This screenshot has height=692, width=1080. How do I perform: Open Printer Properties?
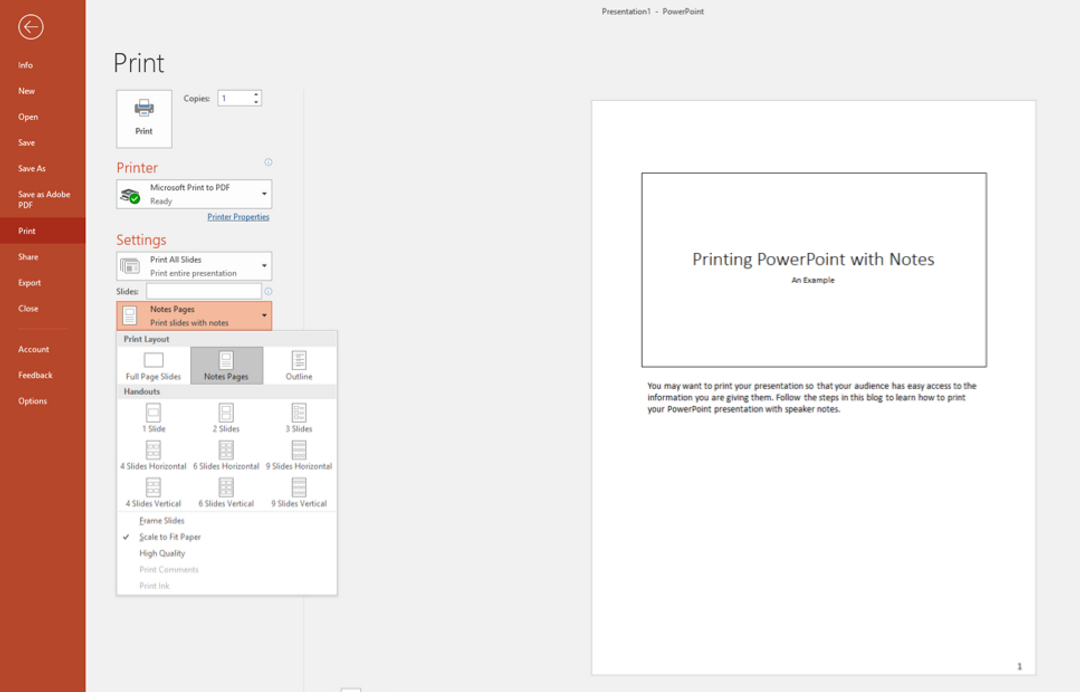(238, 216)
